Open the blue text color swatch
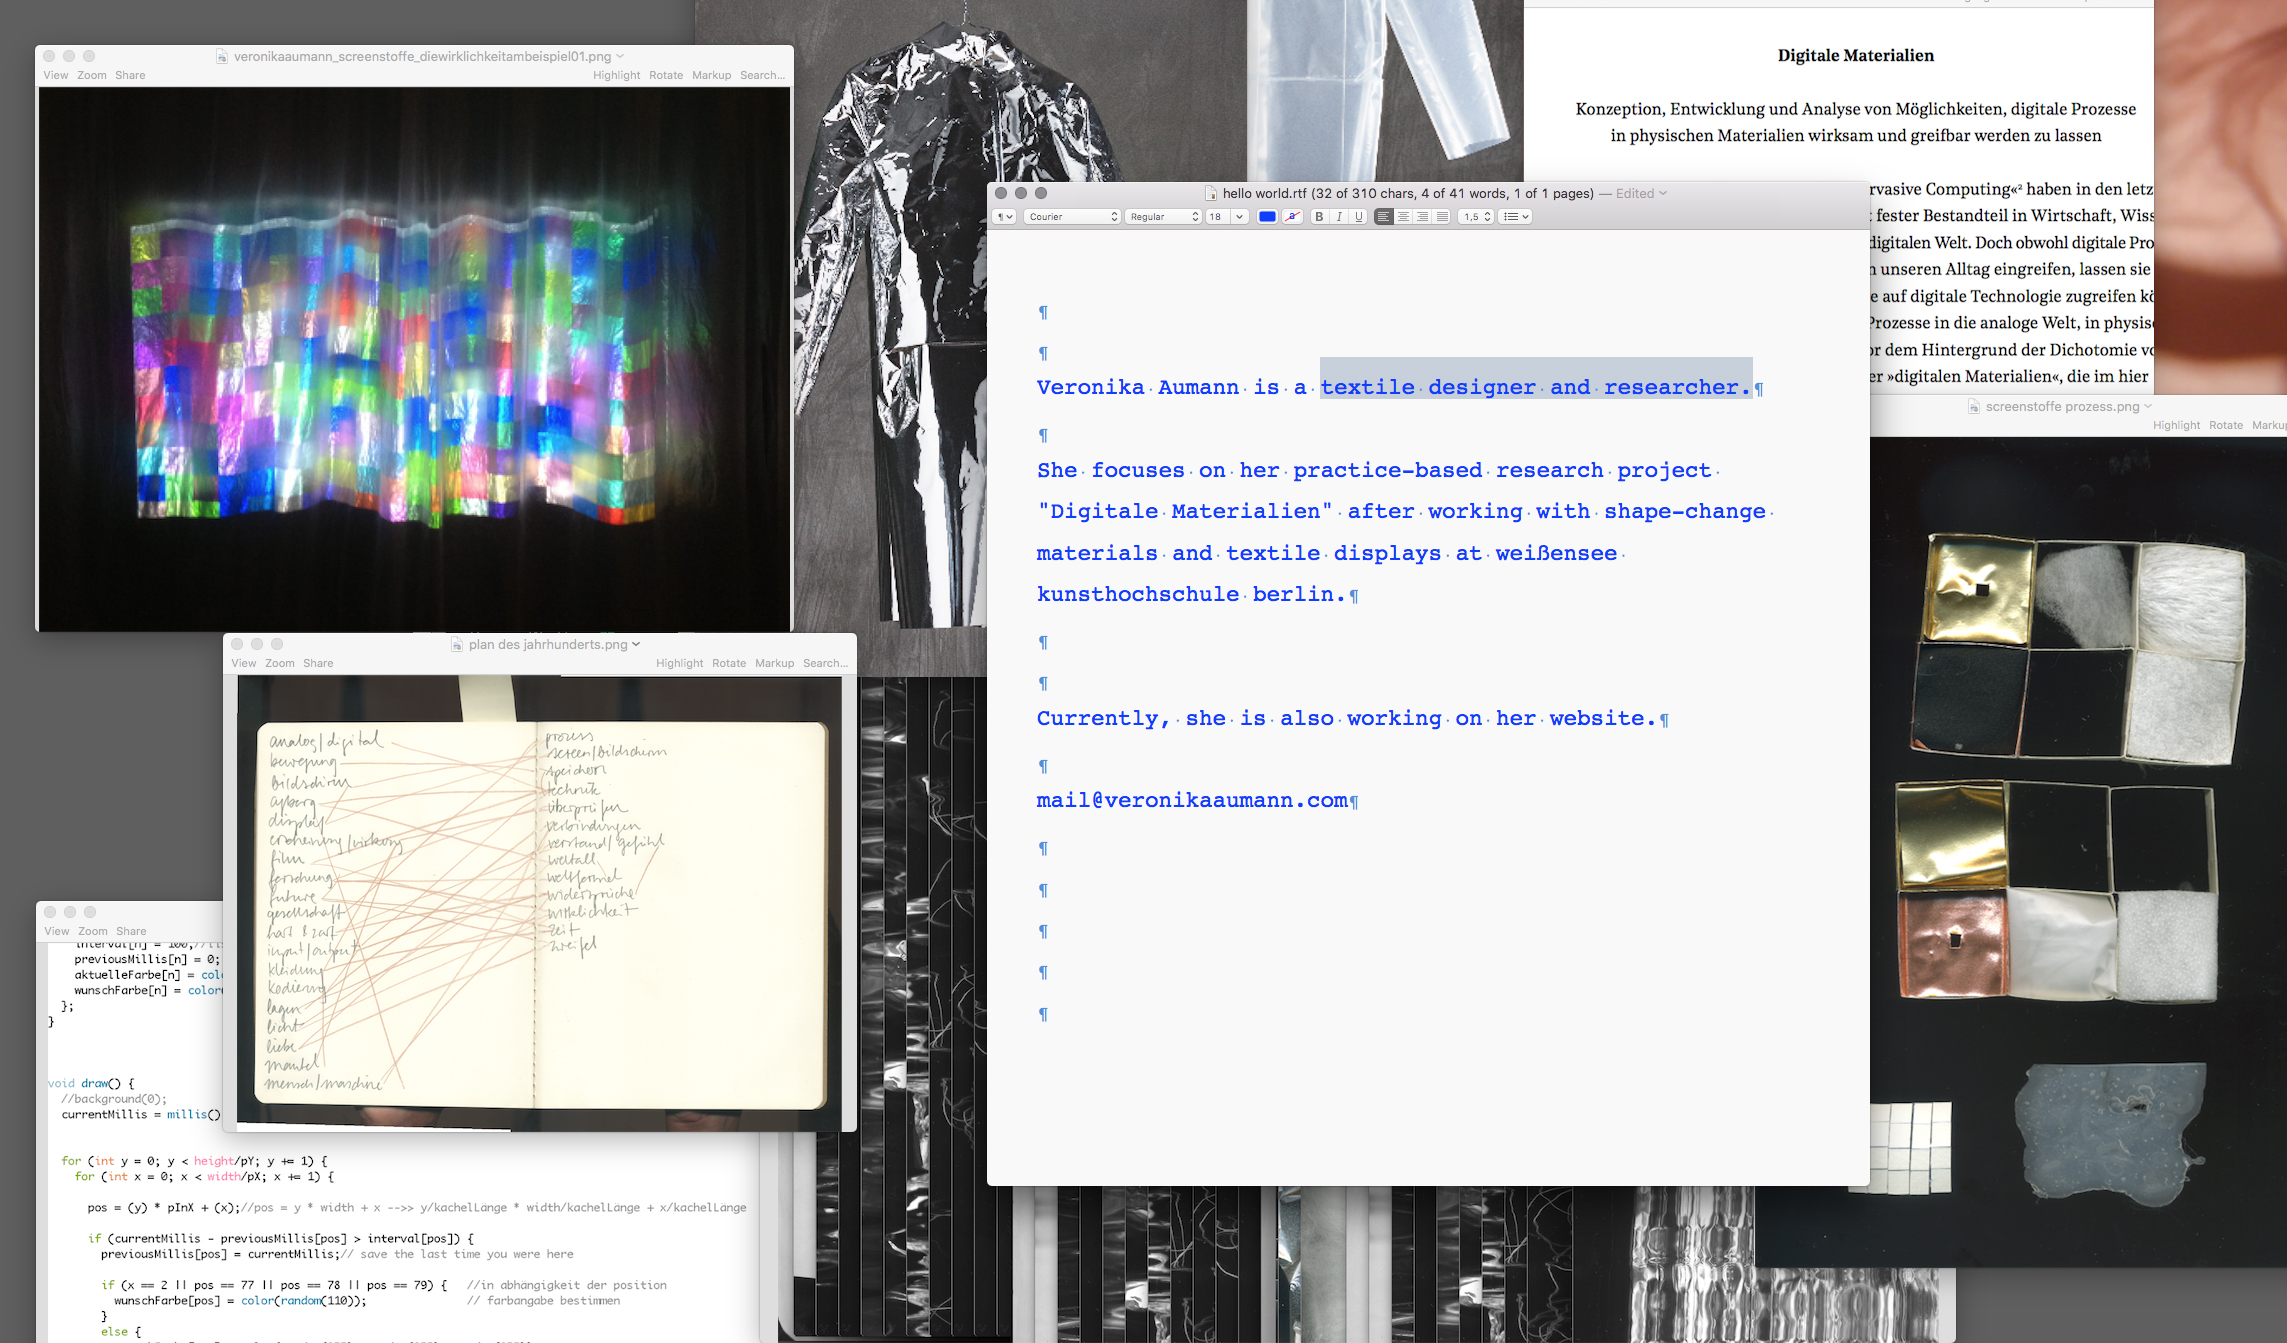2287x1343 pixels. tap(1267, 217)
